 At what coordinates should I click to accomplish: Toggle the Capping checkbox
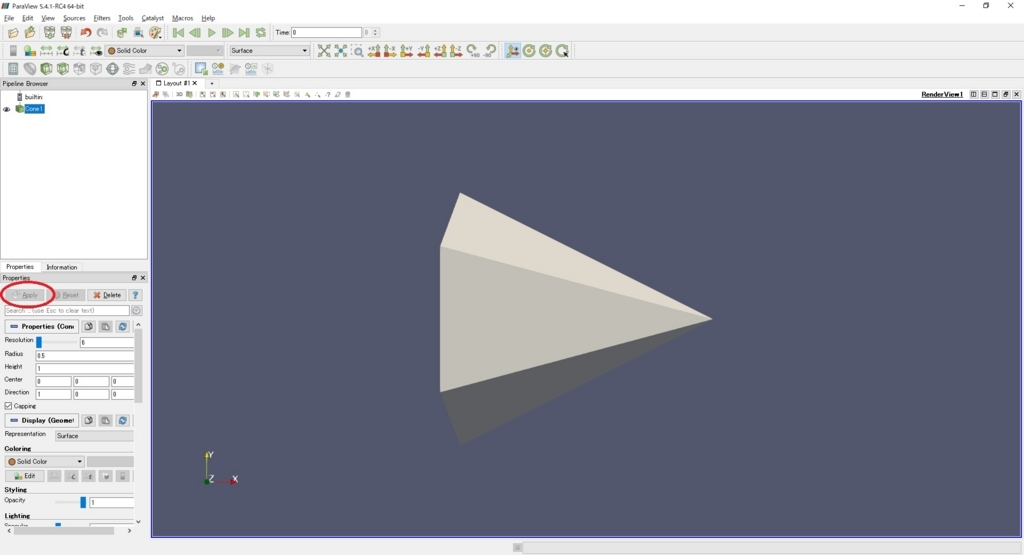tap(8, 406)
